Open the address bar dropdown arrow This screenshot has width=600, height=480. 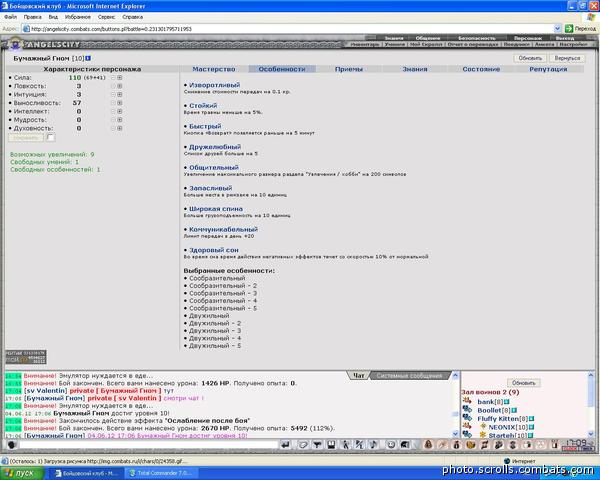(x=558, y=29)
